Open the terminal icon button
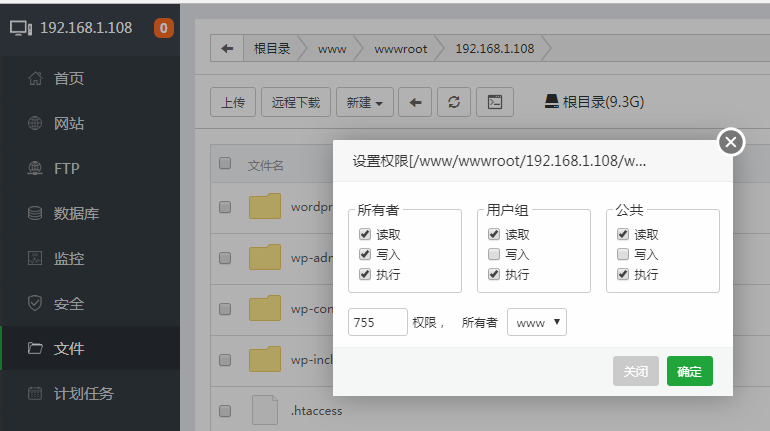This screenshot has width=770, height=431. [495, 102]
